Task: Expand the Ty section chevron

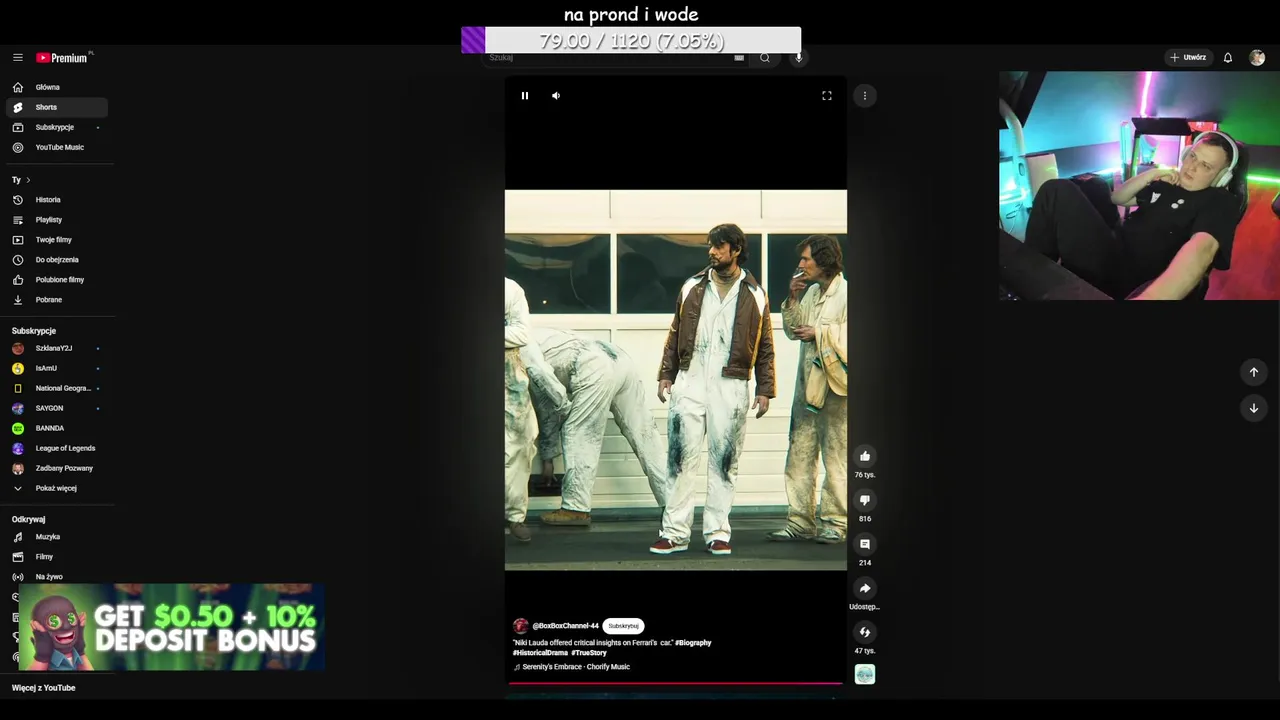Action: click(28, 180)
